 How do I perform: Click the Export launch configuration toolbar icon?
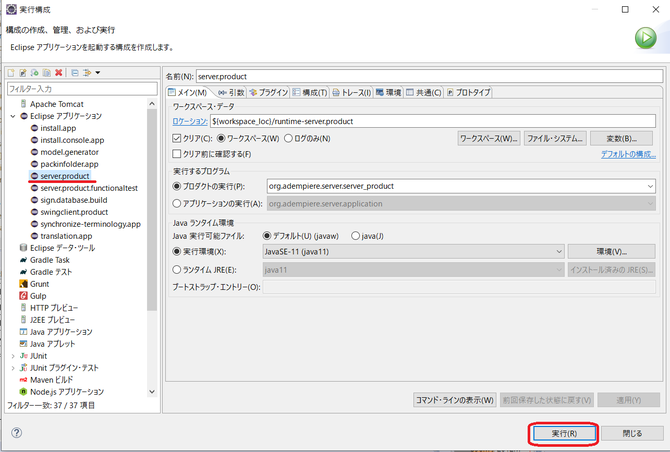click(35, 73)
